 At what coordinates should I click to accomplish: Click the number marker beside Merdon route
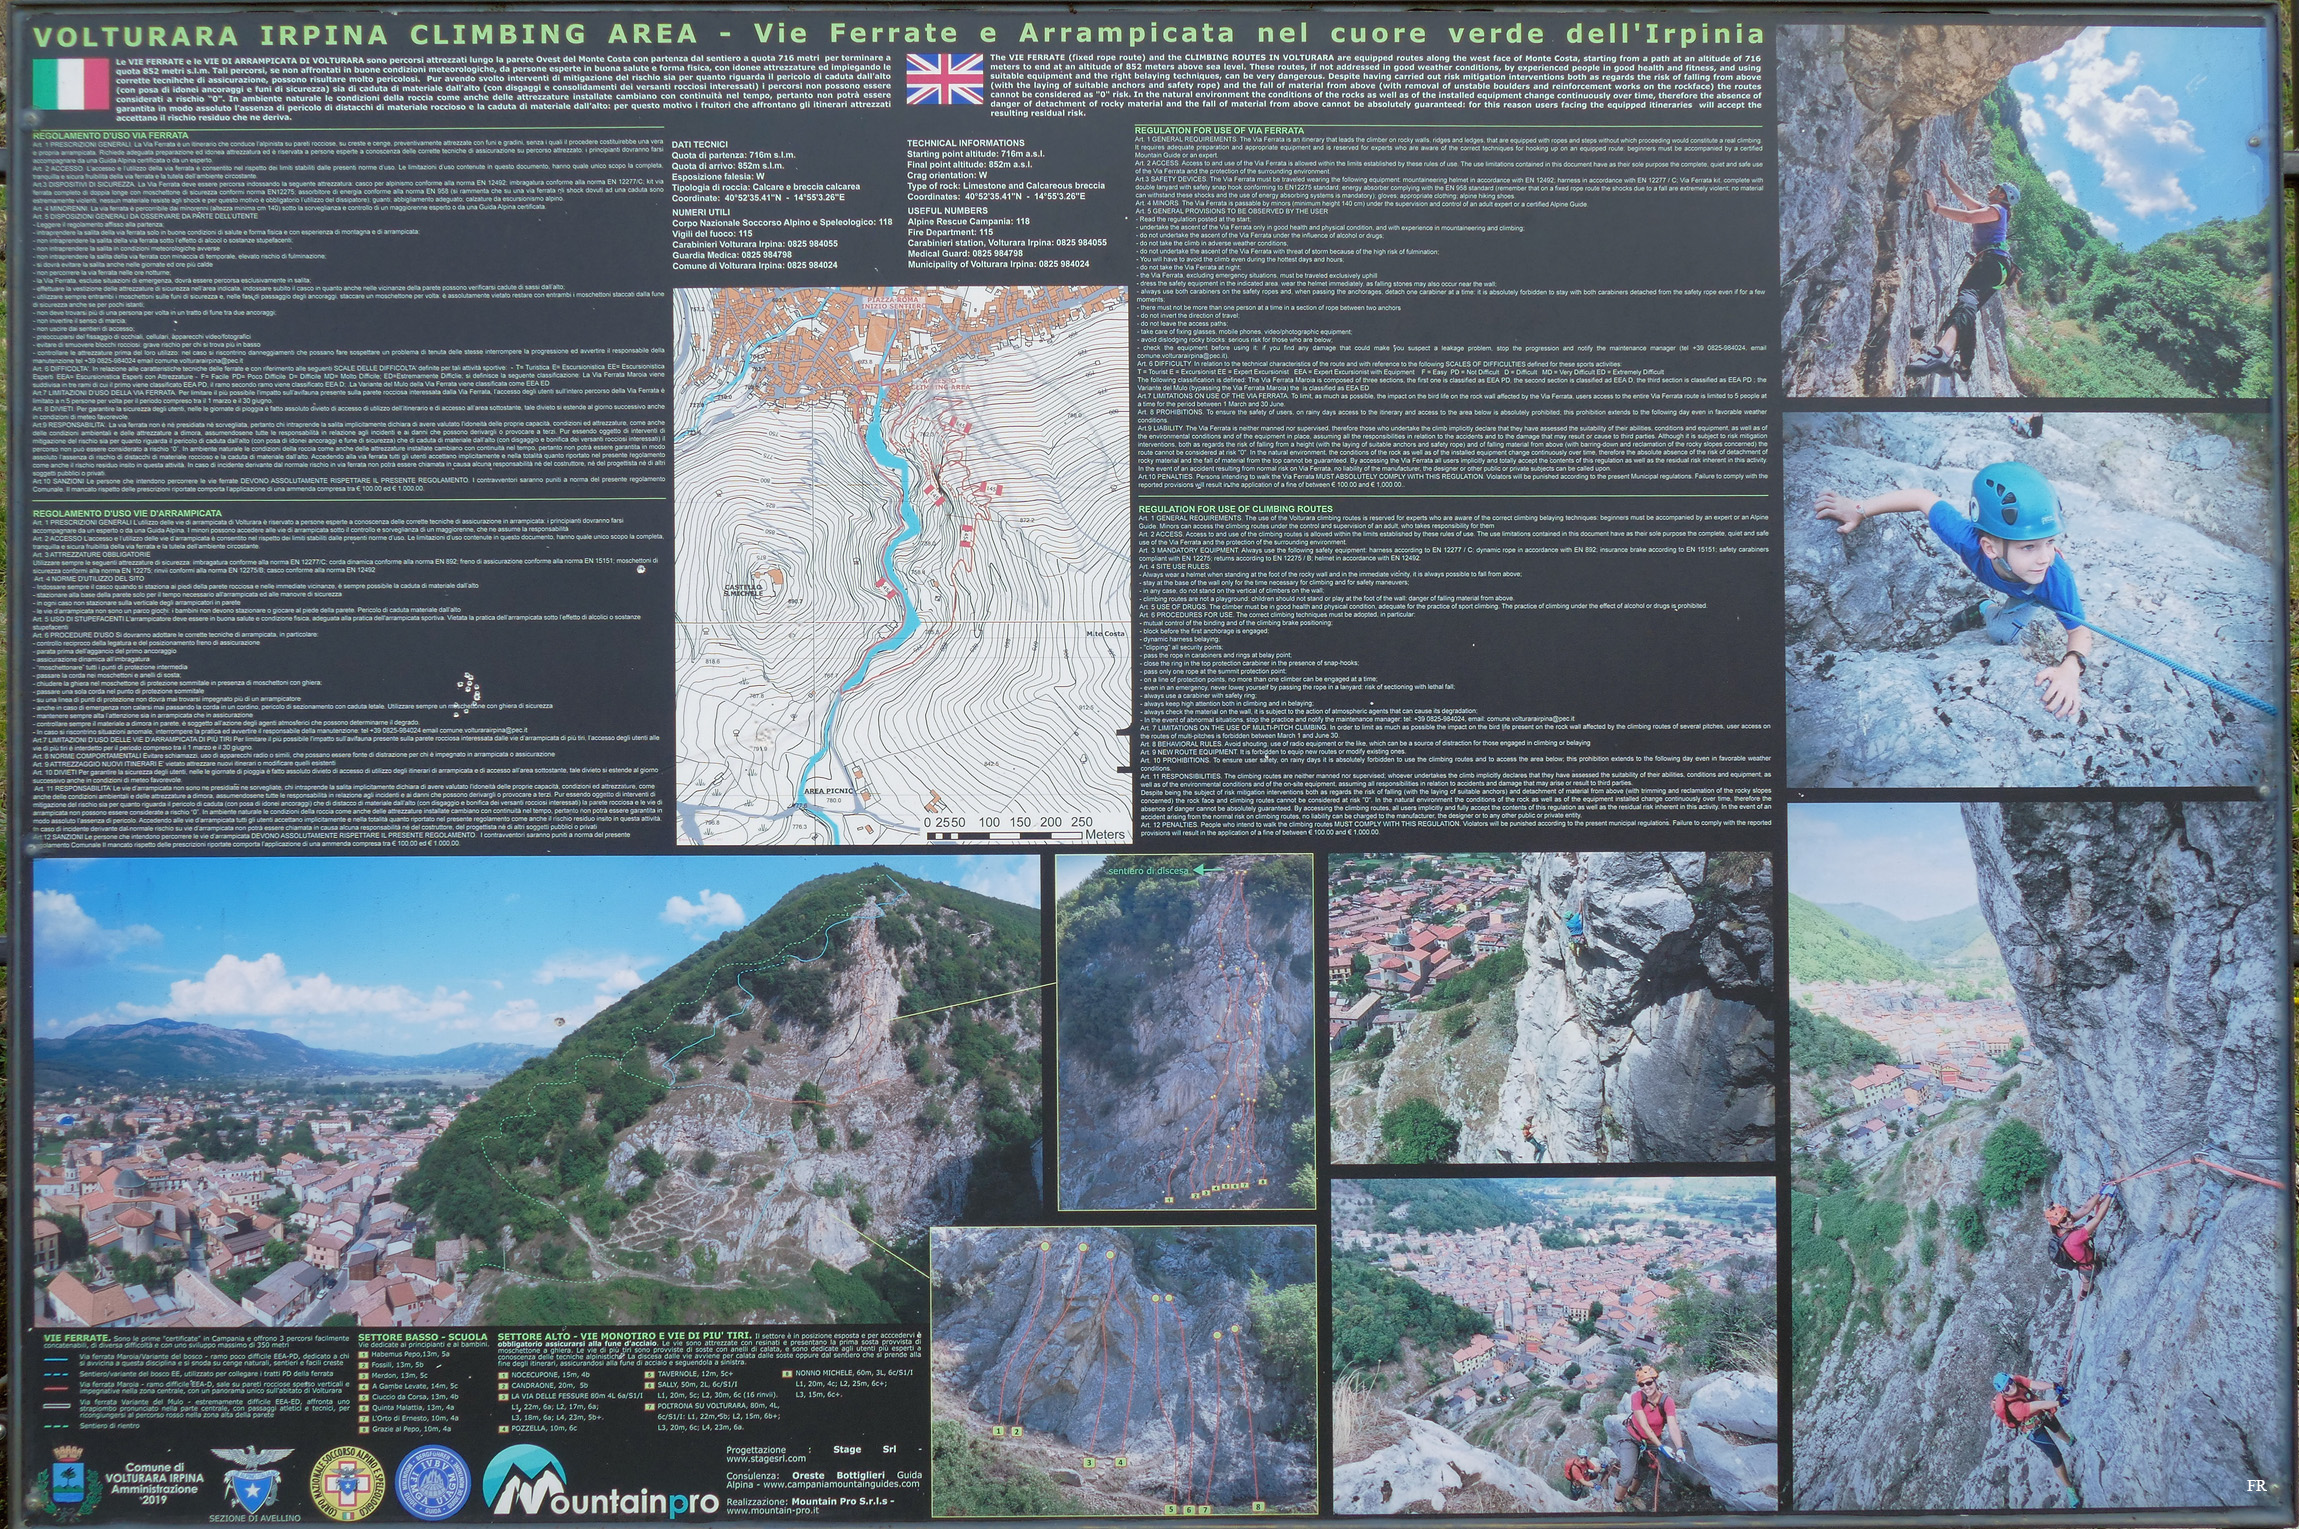[364, 1376]
